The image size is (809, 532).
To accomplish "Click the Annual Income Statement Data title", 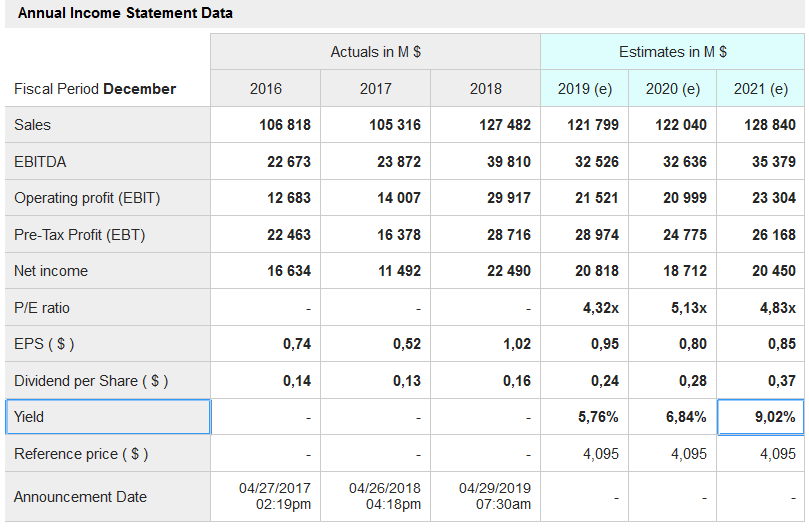I will coord(126,13).
